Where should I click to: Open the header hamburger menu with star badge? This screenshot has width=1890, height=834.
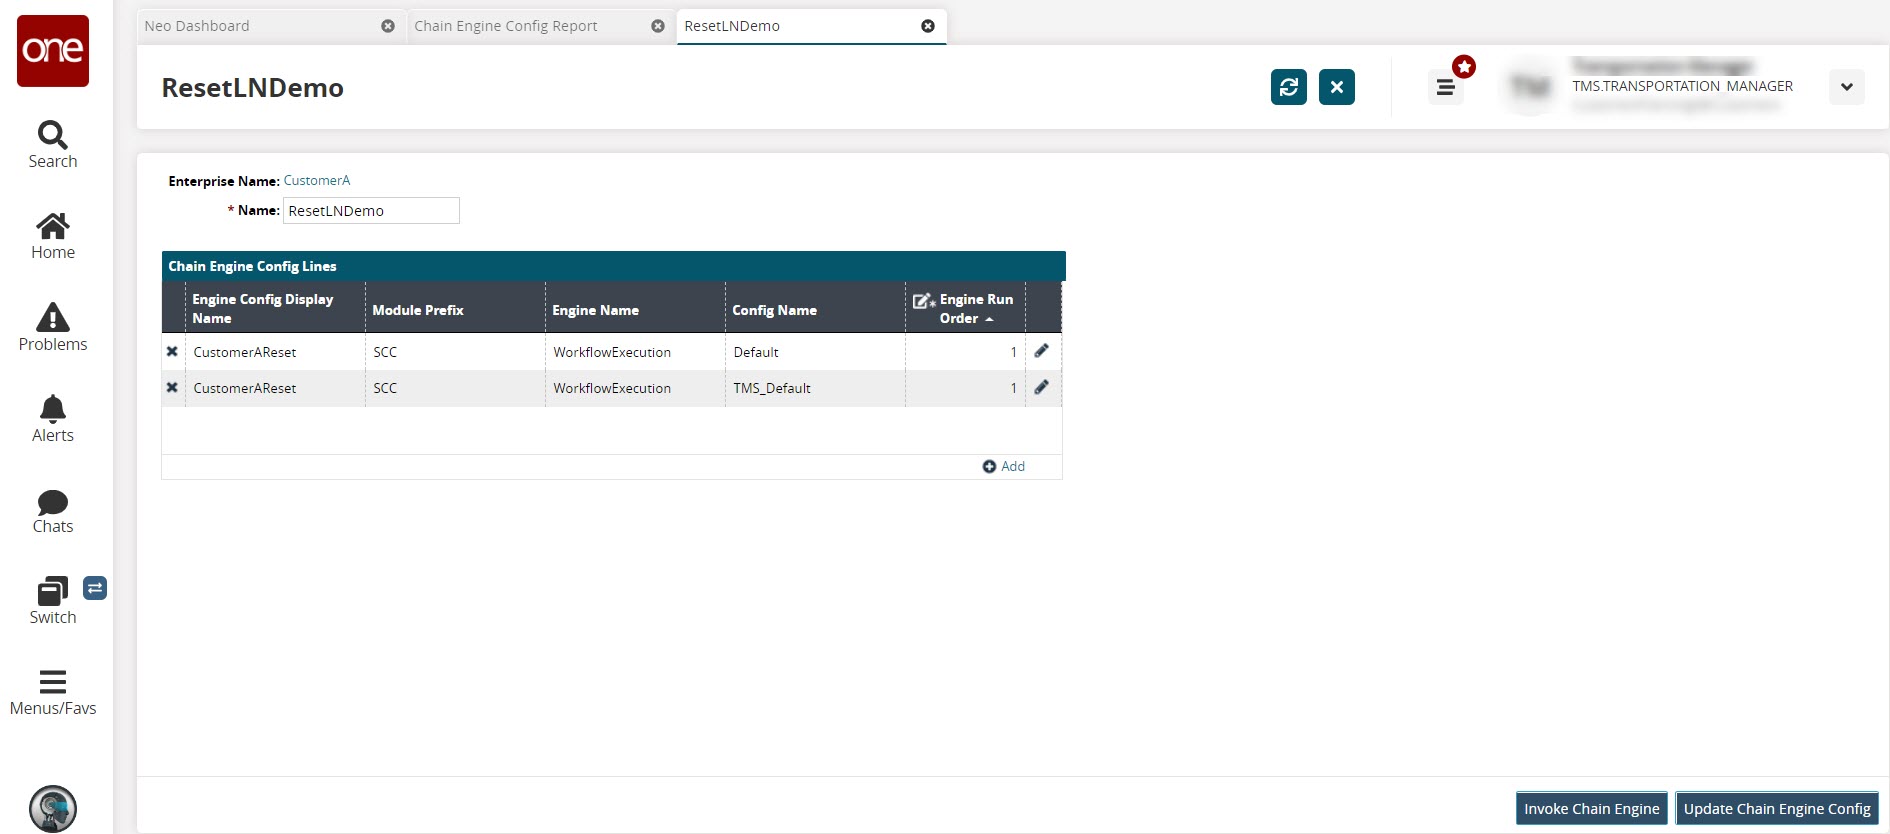(x=1446, y=87)
